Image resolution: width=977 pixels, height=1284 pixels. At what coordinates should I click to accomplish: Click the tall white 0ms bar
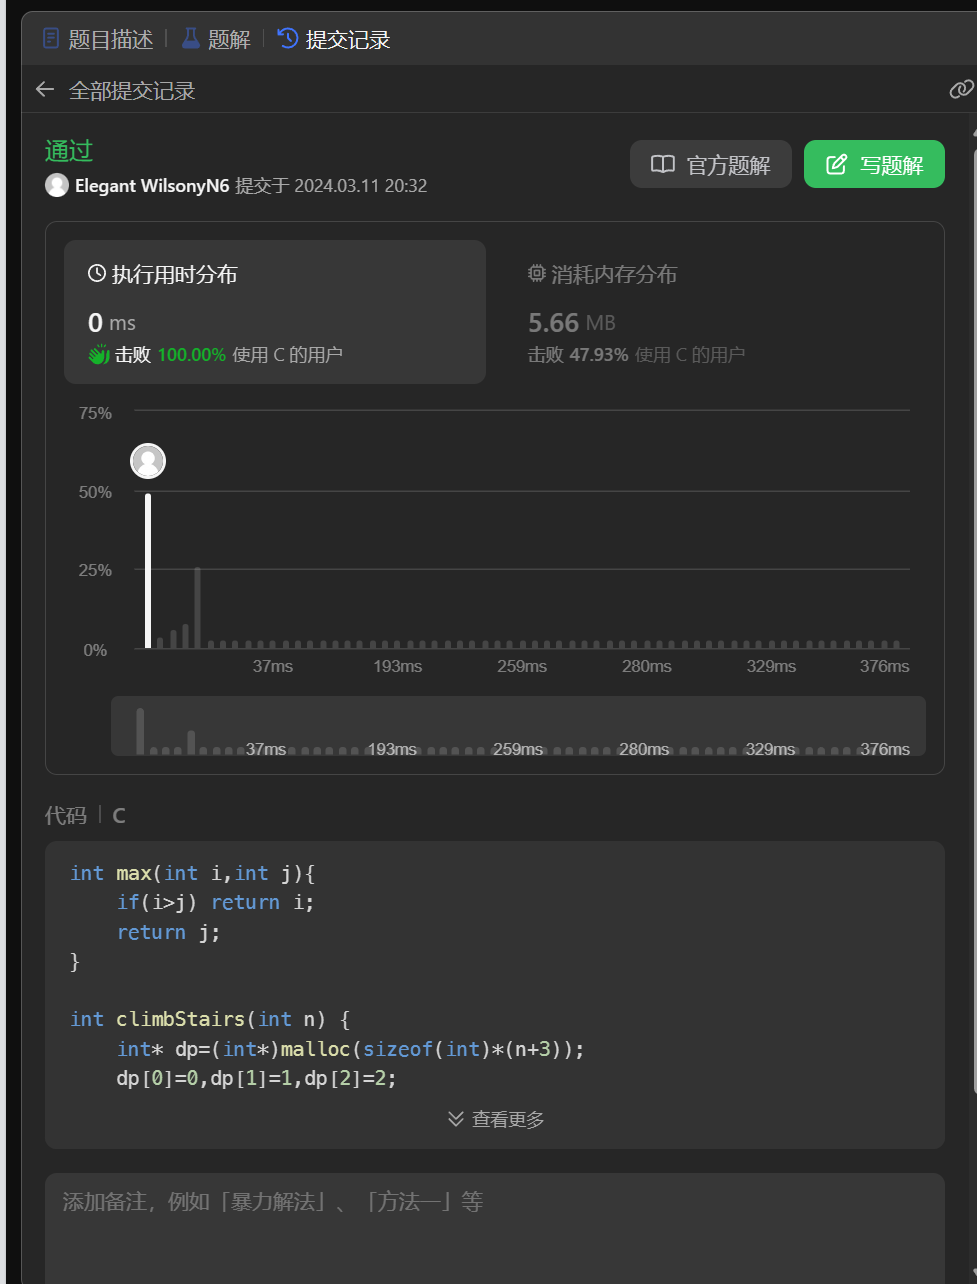(x=148, y=570)
